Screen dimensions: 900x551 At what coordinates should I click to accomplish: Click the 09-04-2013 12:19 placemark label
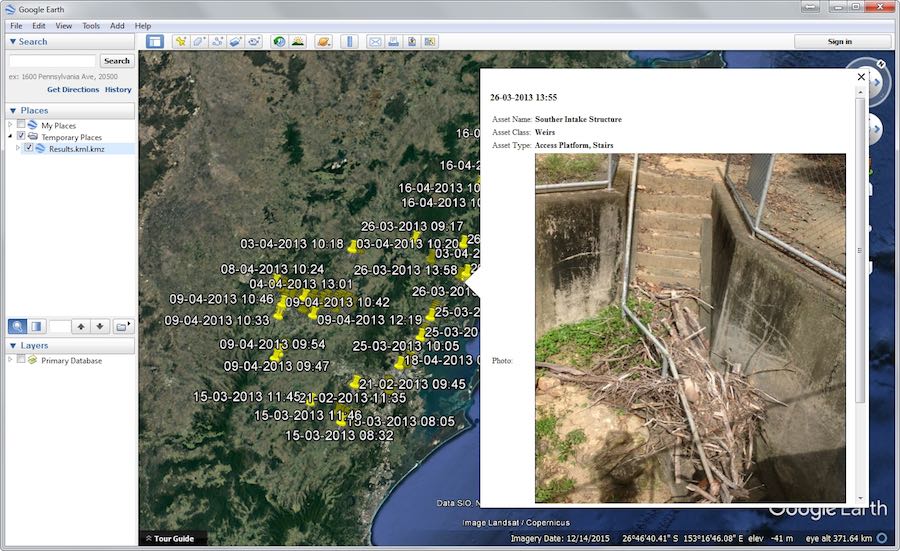[x=370, y=320]
